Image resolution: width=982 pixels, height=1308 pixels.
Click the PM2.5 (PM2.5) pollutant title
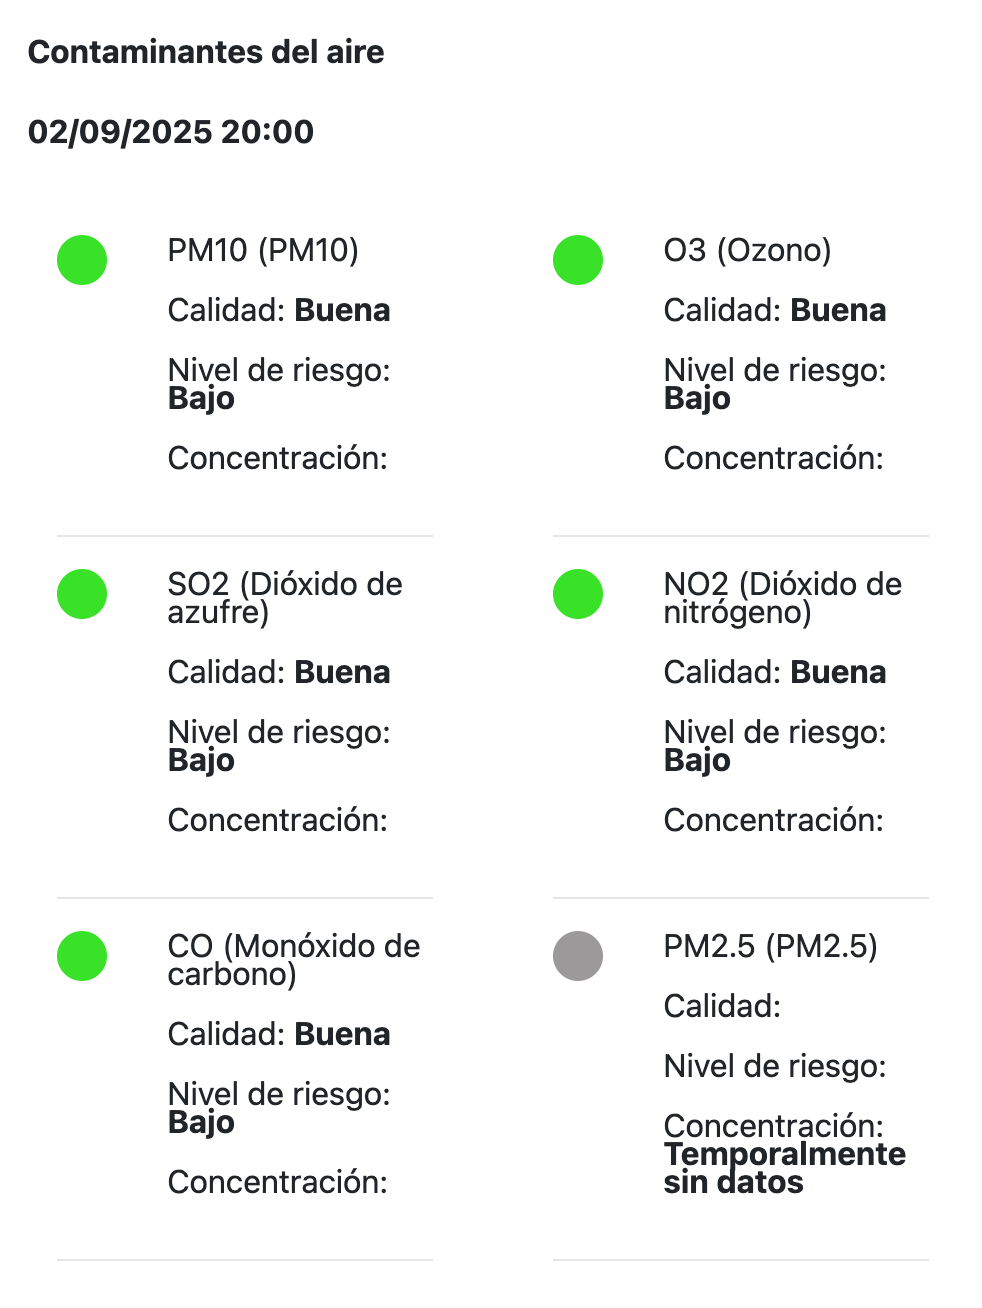[770, 946]
